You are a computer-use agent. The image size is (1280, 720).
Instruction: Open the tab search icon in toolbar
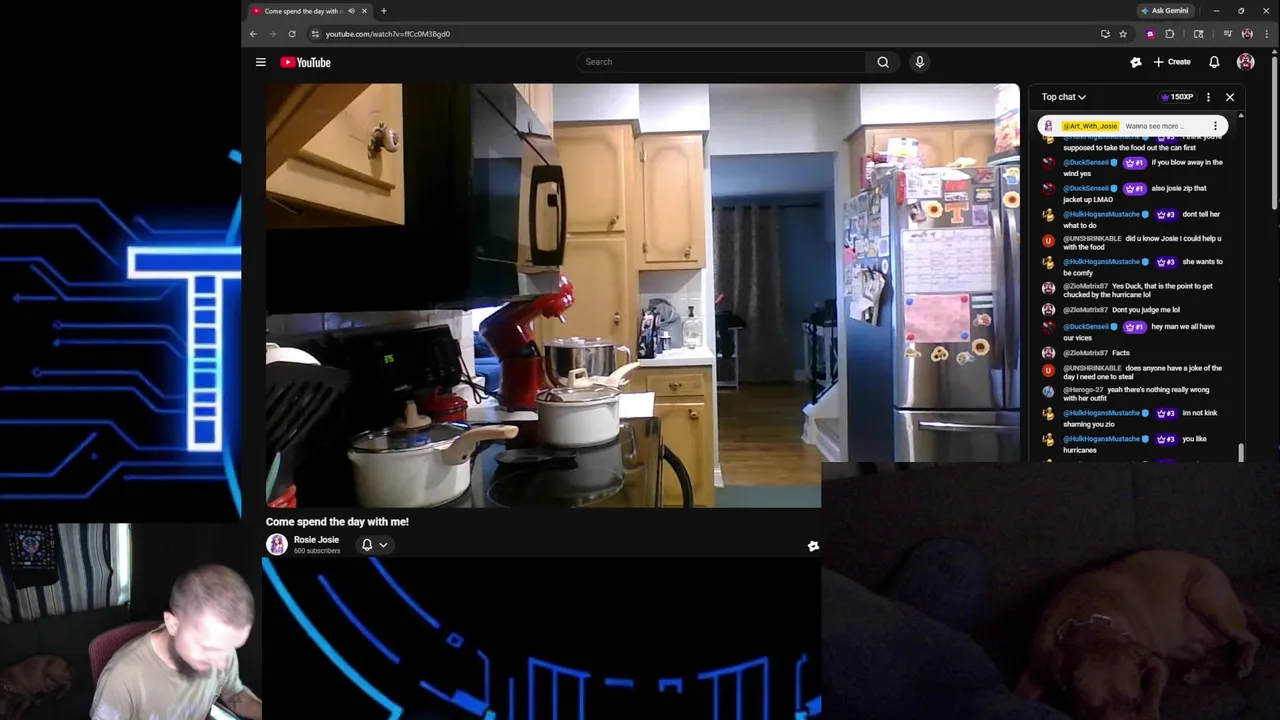click(1199, 34)
